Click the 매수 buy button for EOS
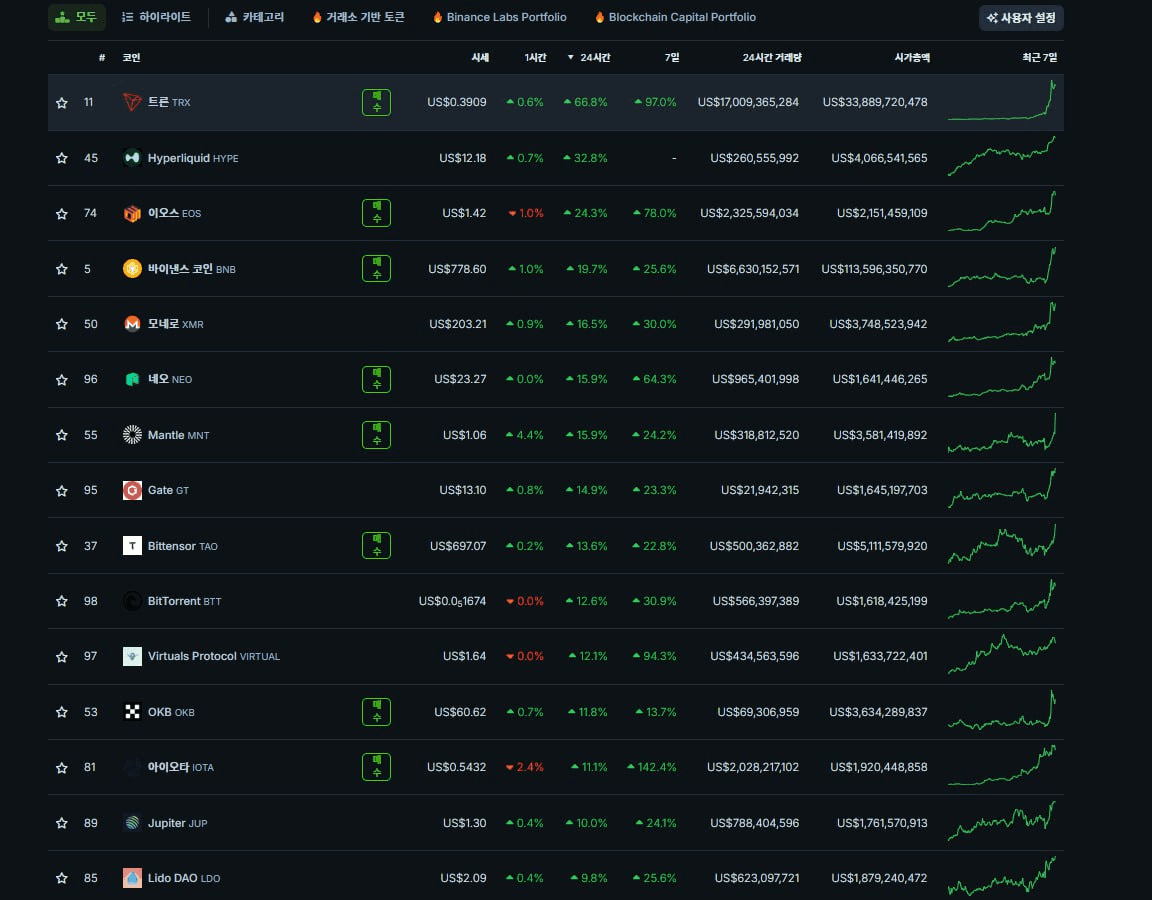Screen dimensions: 1152x900 tap(376, 213)
